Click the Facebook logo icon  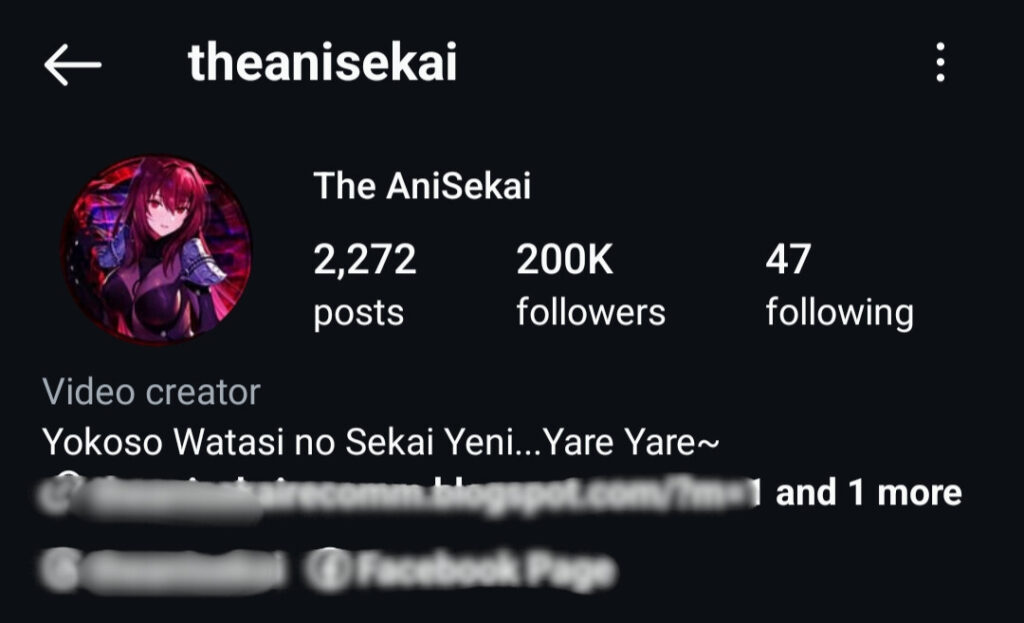tap(330, 570)
